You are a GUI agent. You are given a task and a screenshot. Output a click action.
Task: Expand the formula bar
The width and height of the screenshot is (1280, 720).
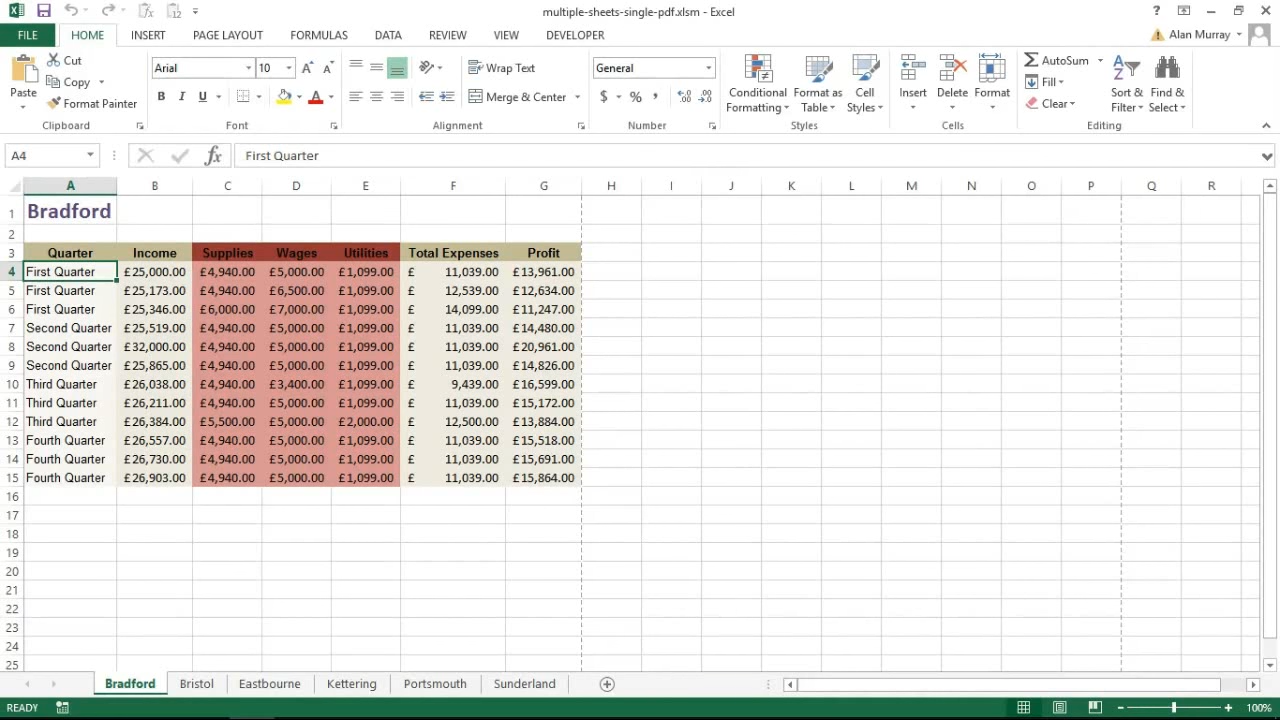coord(1267,156)
